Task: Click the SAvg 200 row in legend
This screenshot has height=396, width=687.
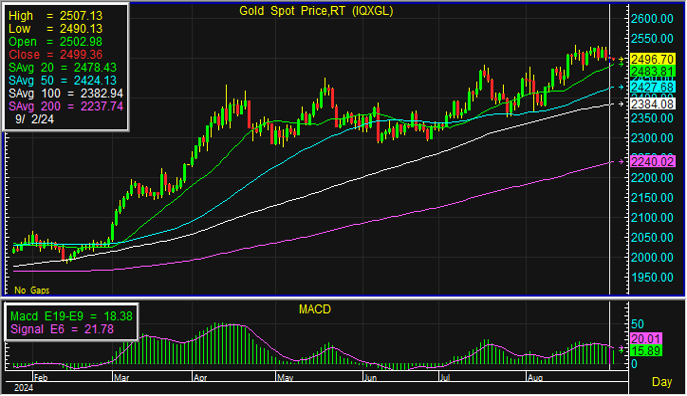Action: 66,106
